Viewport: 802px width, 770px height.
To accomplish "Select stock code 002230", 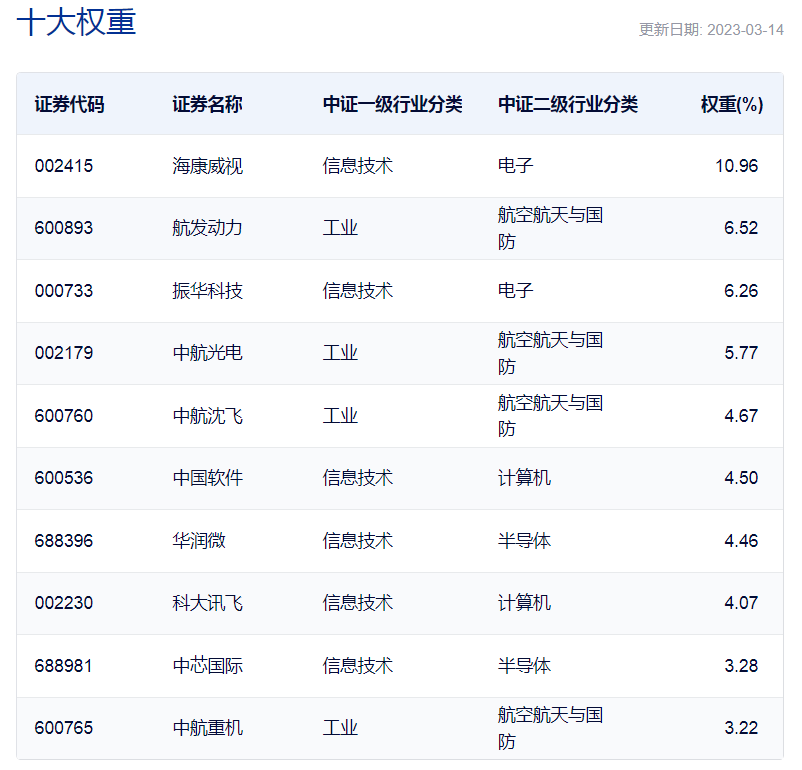I will 64,602.
